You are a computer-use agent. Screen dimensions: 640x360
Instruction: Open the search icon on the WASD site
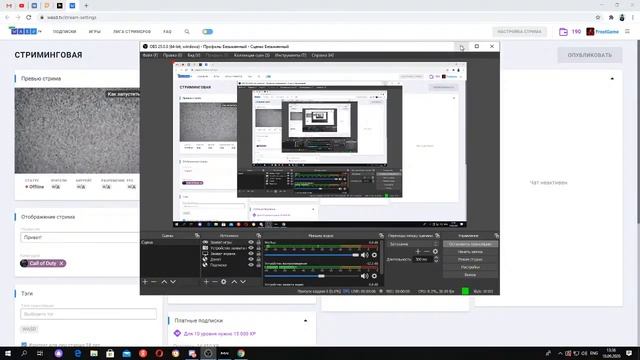pos(187,31)
